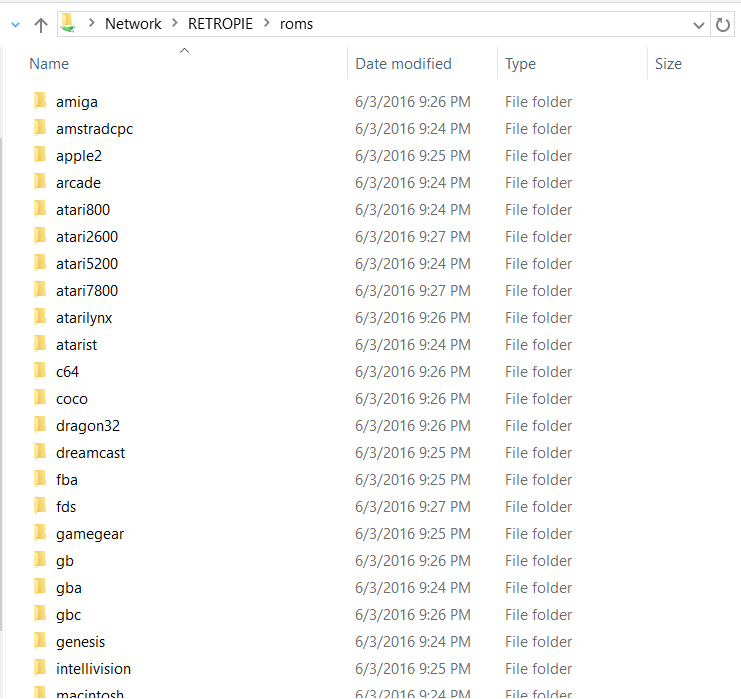Click the gbc folder name
741x699 pixels.
tap(69, 615)
